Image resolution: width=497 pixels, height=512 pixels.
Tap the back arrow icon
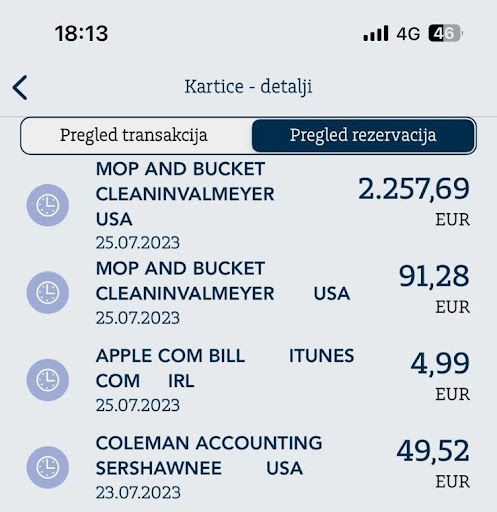pyautogui.click(x=20, y=87)
